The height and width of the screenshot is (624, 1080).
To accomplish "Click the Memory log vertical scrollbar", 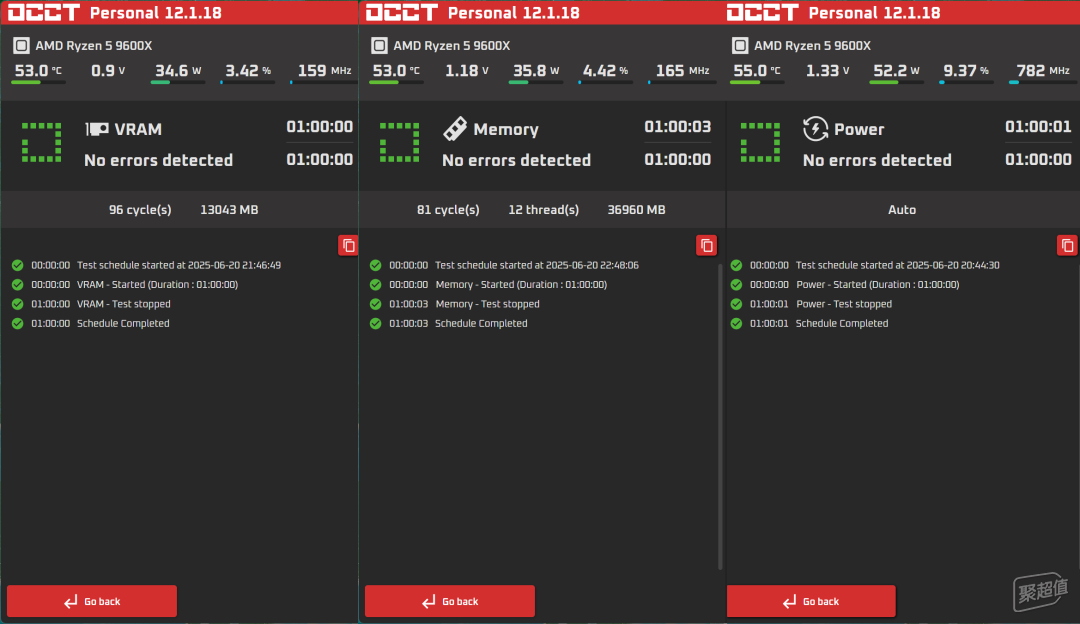I will pos(720,416).
